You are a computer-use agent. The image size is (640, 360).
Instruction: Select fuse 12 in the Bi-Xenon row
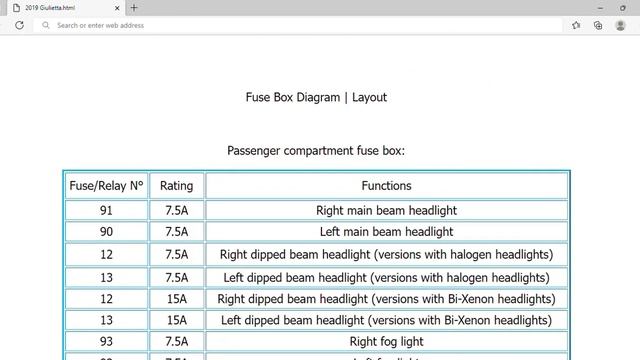pos(107,299)
